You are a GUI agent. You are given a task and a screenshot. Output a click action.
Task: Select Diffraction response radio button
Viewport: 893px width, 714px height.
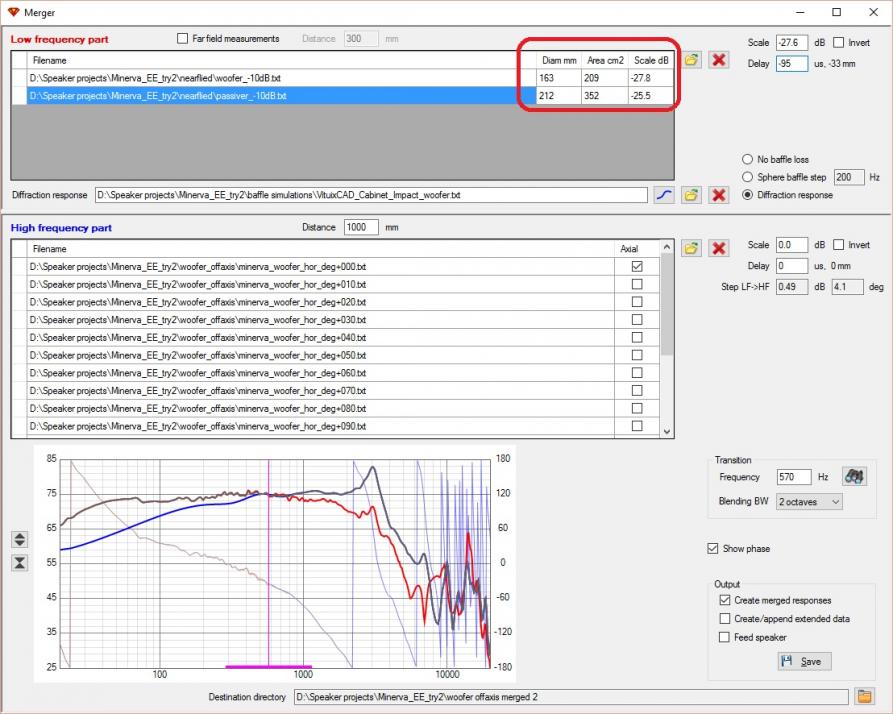point(747,195)
